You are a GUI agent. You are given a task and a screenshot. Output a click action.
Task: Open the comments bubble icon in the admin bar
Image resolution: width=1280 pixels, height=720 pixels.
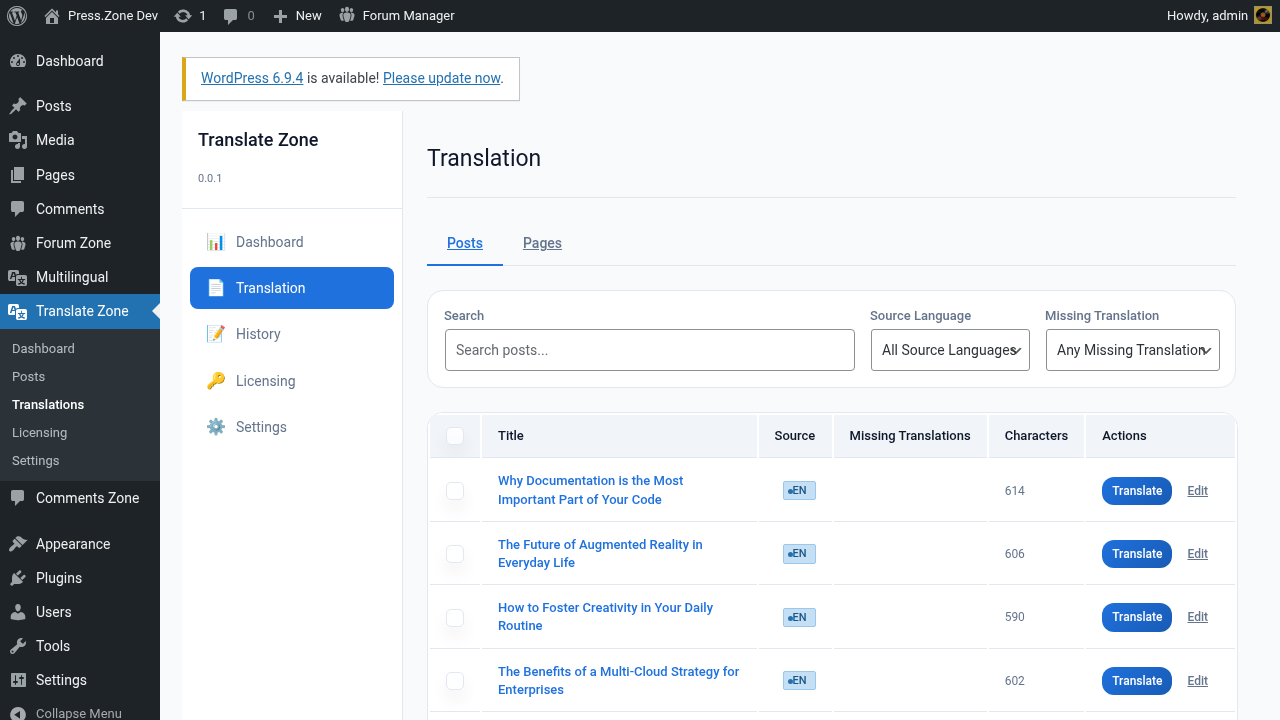pyautogui.click(x=231, y=16)
